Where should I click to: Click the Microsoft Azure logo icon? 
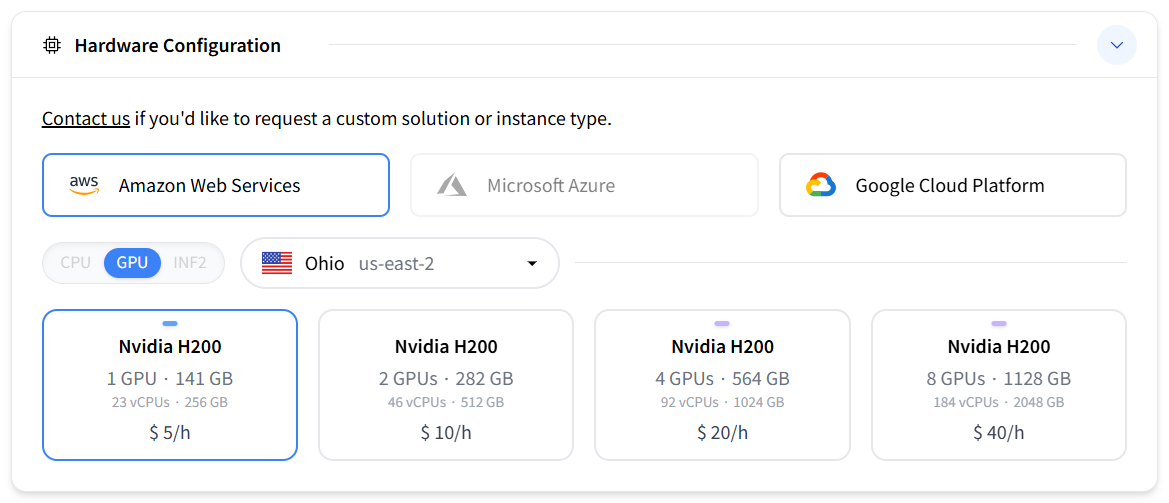click(x=452, y=185)
